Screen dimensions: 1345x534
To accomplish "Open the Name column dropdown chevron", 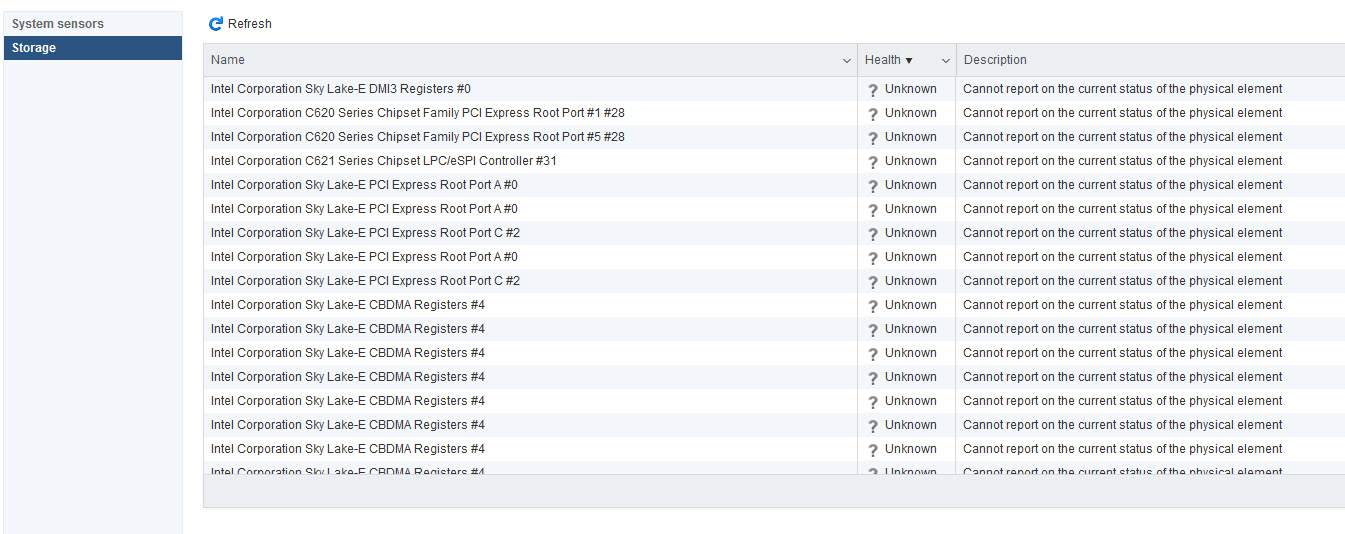I will coord(847,61).
